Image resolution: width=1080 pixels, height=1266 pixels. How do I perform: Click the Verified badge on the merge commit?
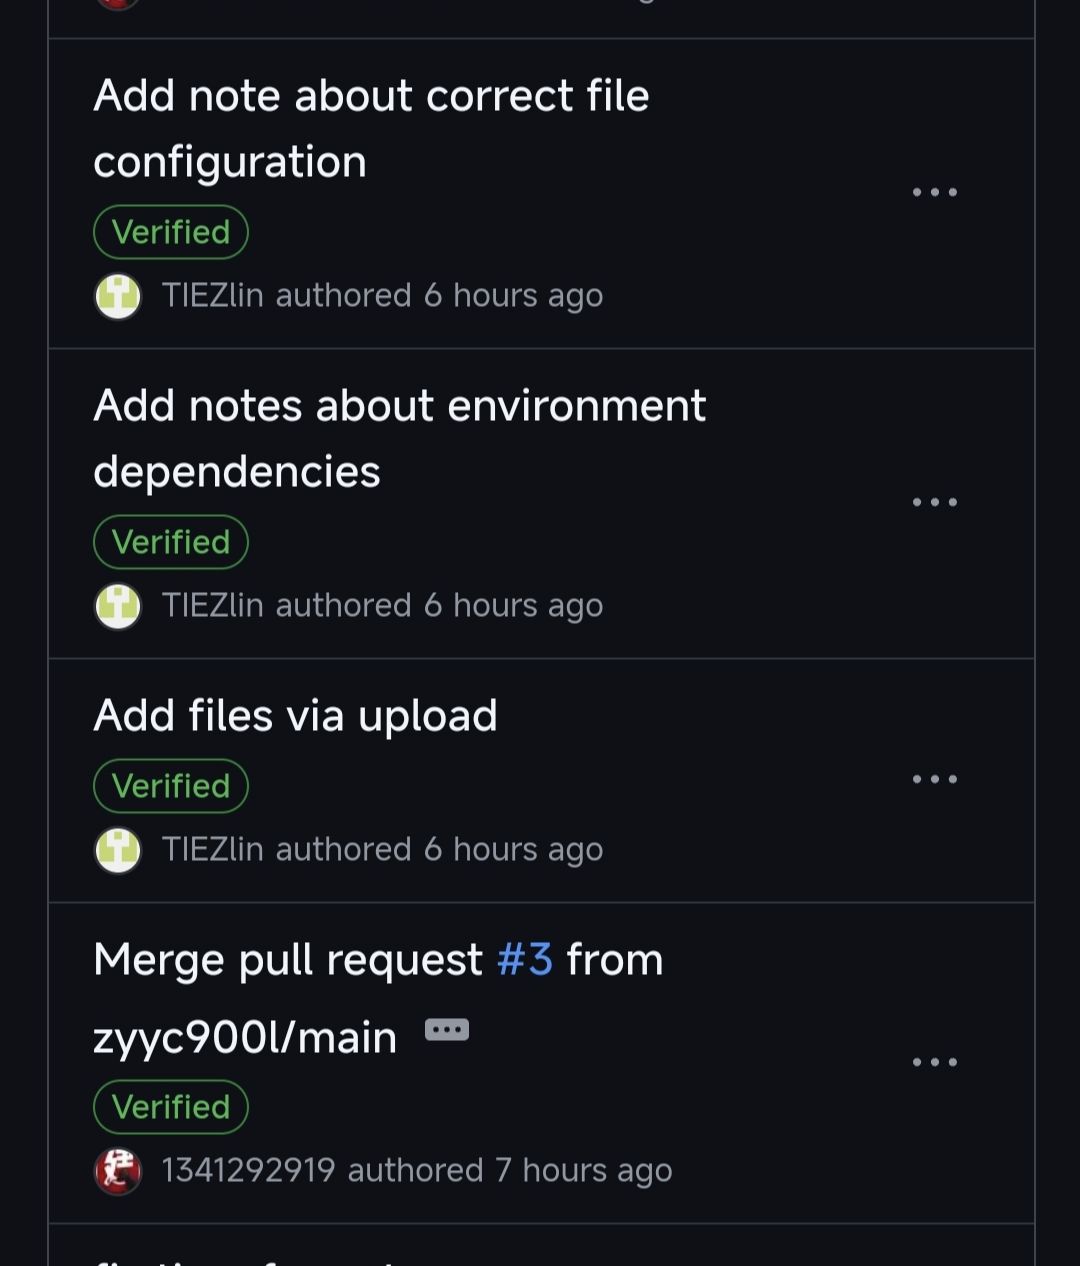point(170,1107)
